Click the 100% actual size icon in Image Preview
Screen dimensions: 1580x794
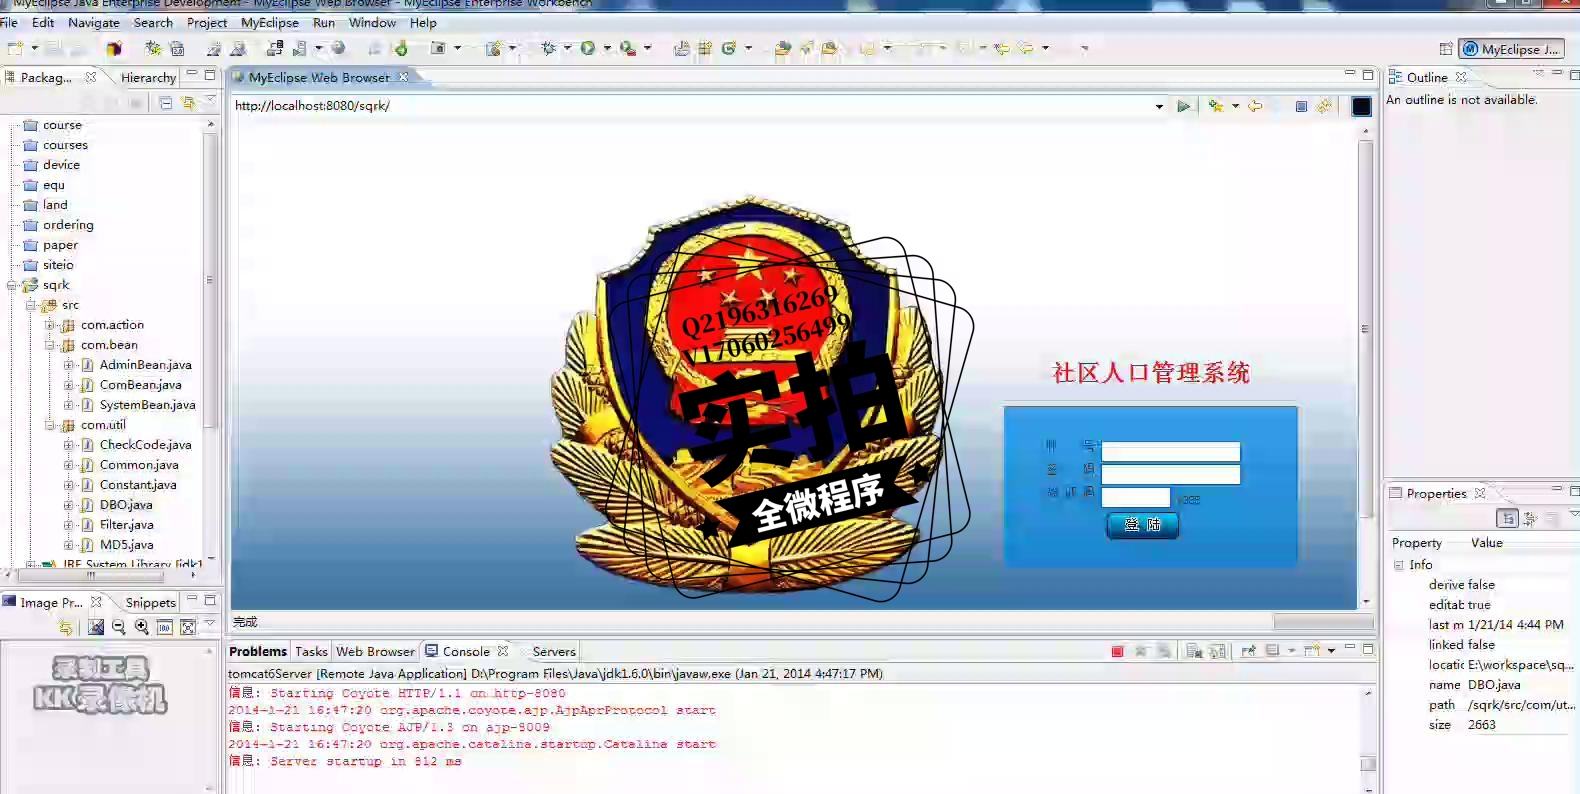point(165,627)
